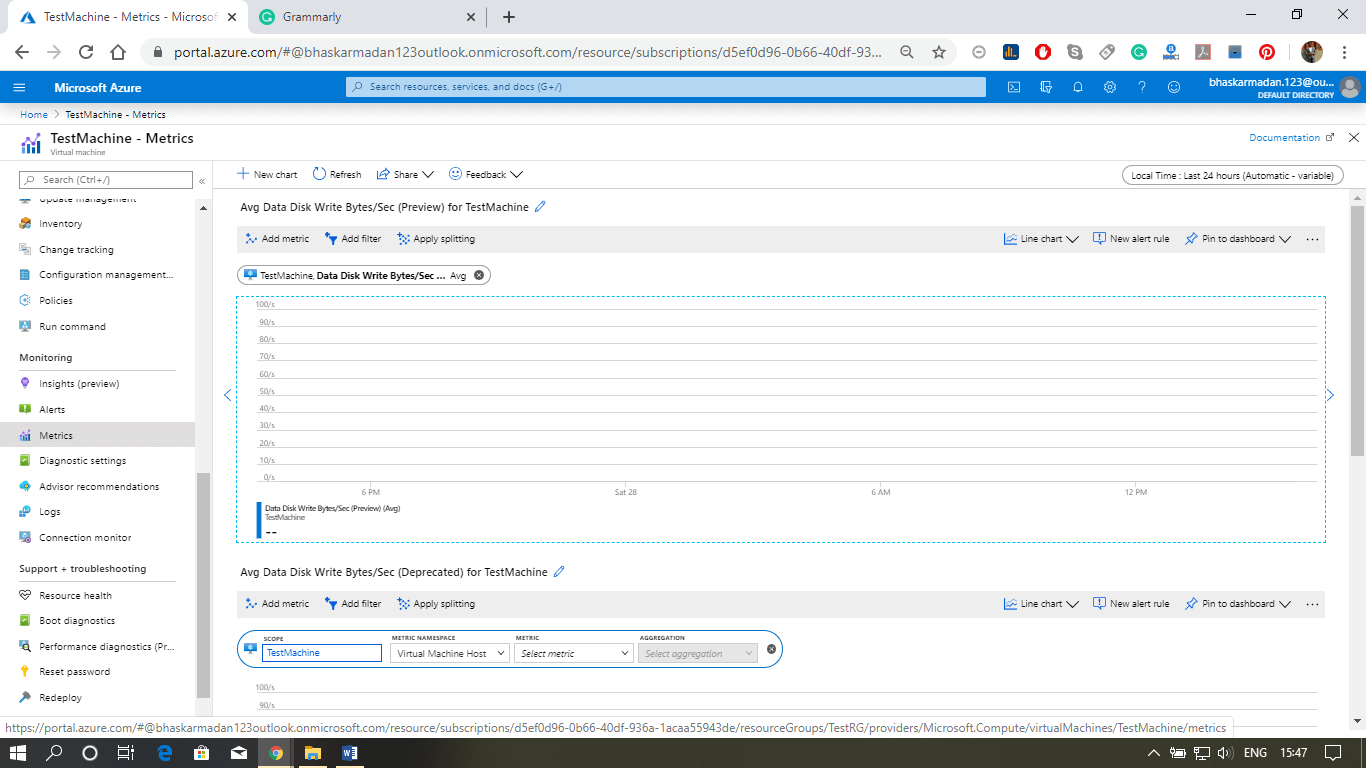Expand Line chart dropdown on first chart
This screenshot has width=1366, height=768.
tap(1041, 239)
